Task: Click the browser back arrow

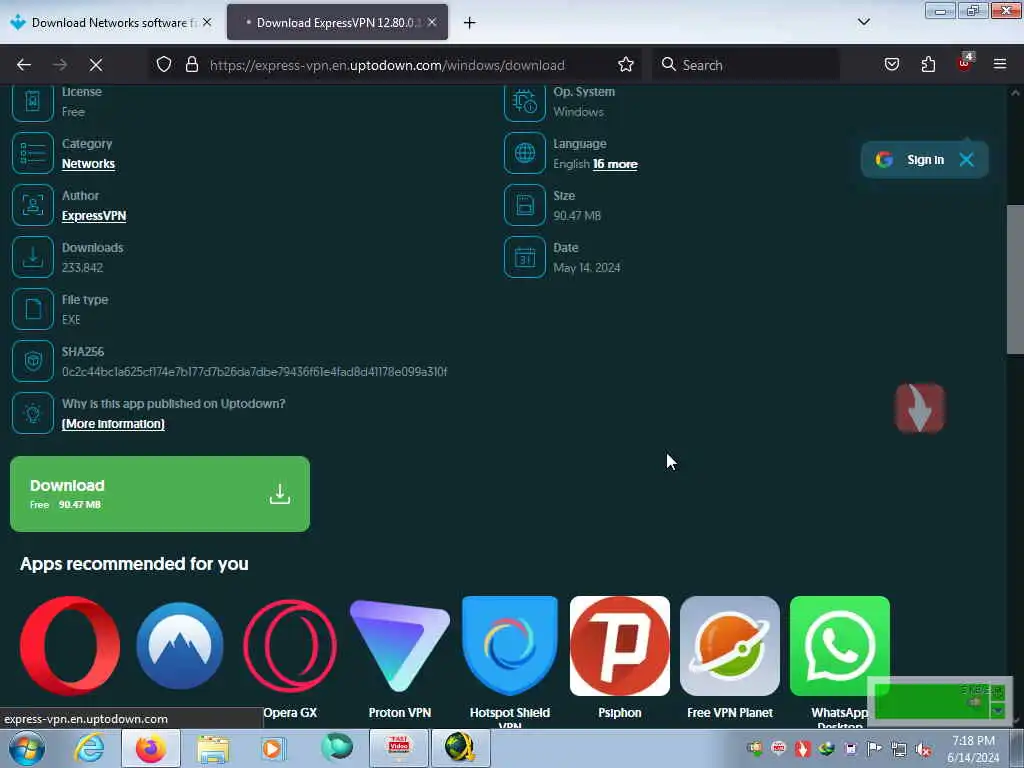Action: [24, 65]
